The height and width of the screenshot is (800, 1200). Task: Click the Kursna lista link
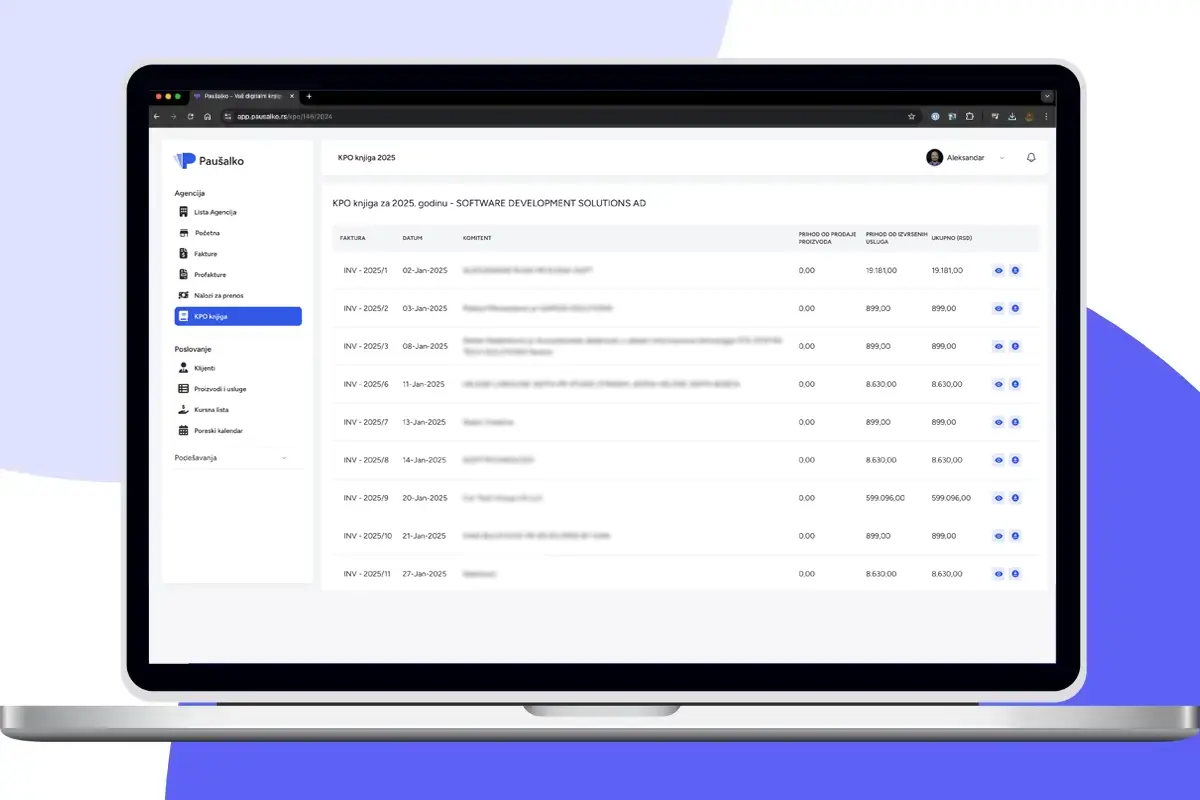coord(212,410)
